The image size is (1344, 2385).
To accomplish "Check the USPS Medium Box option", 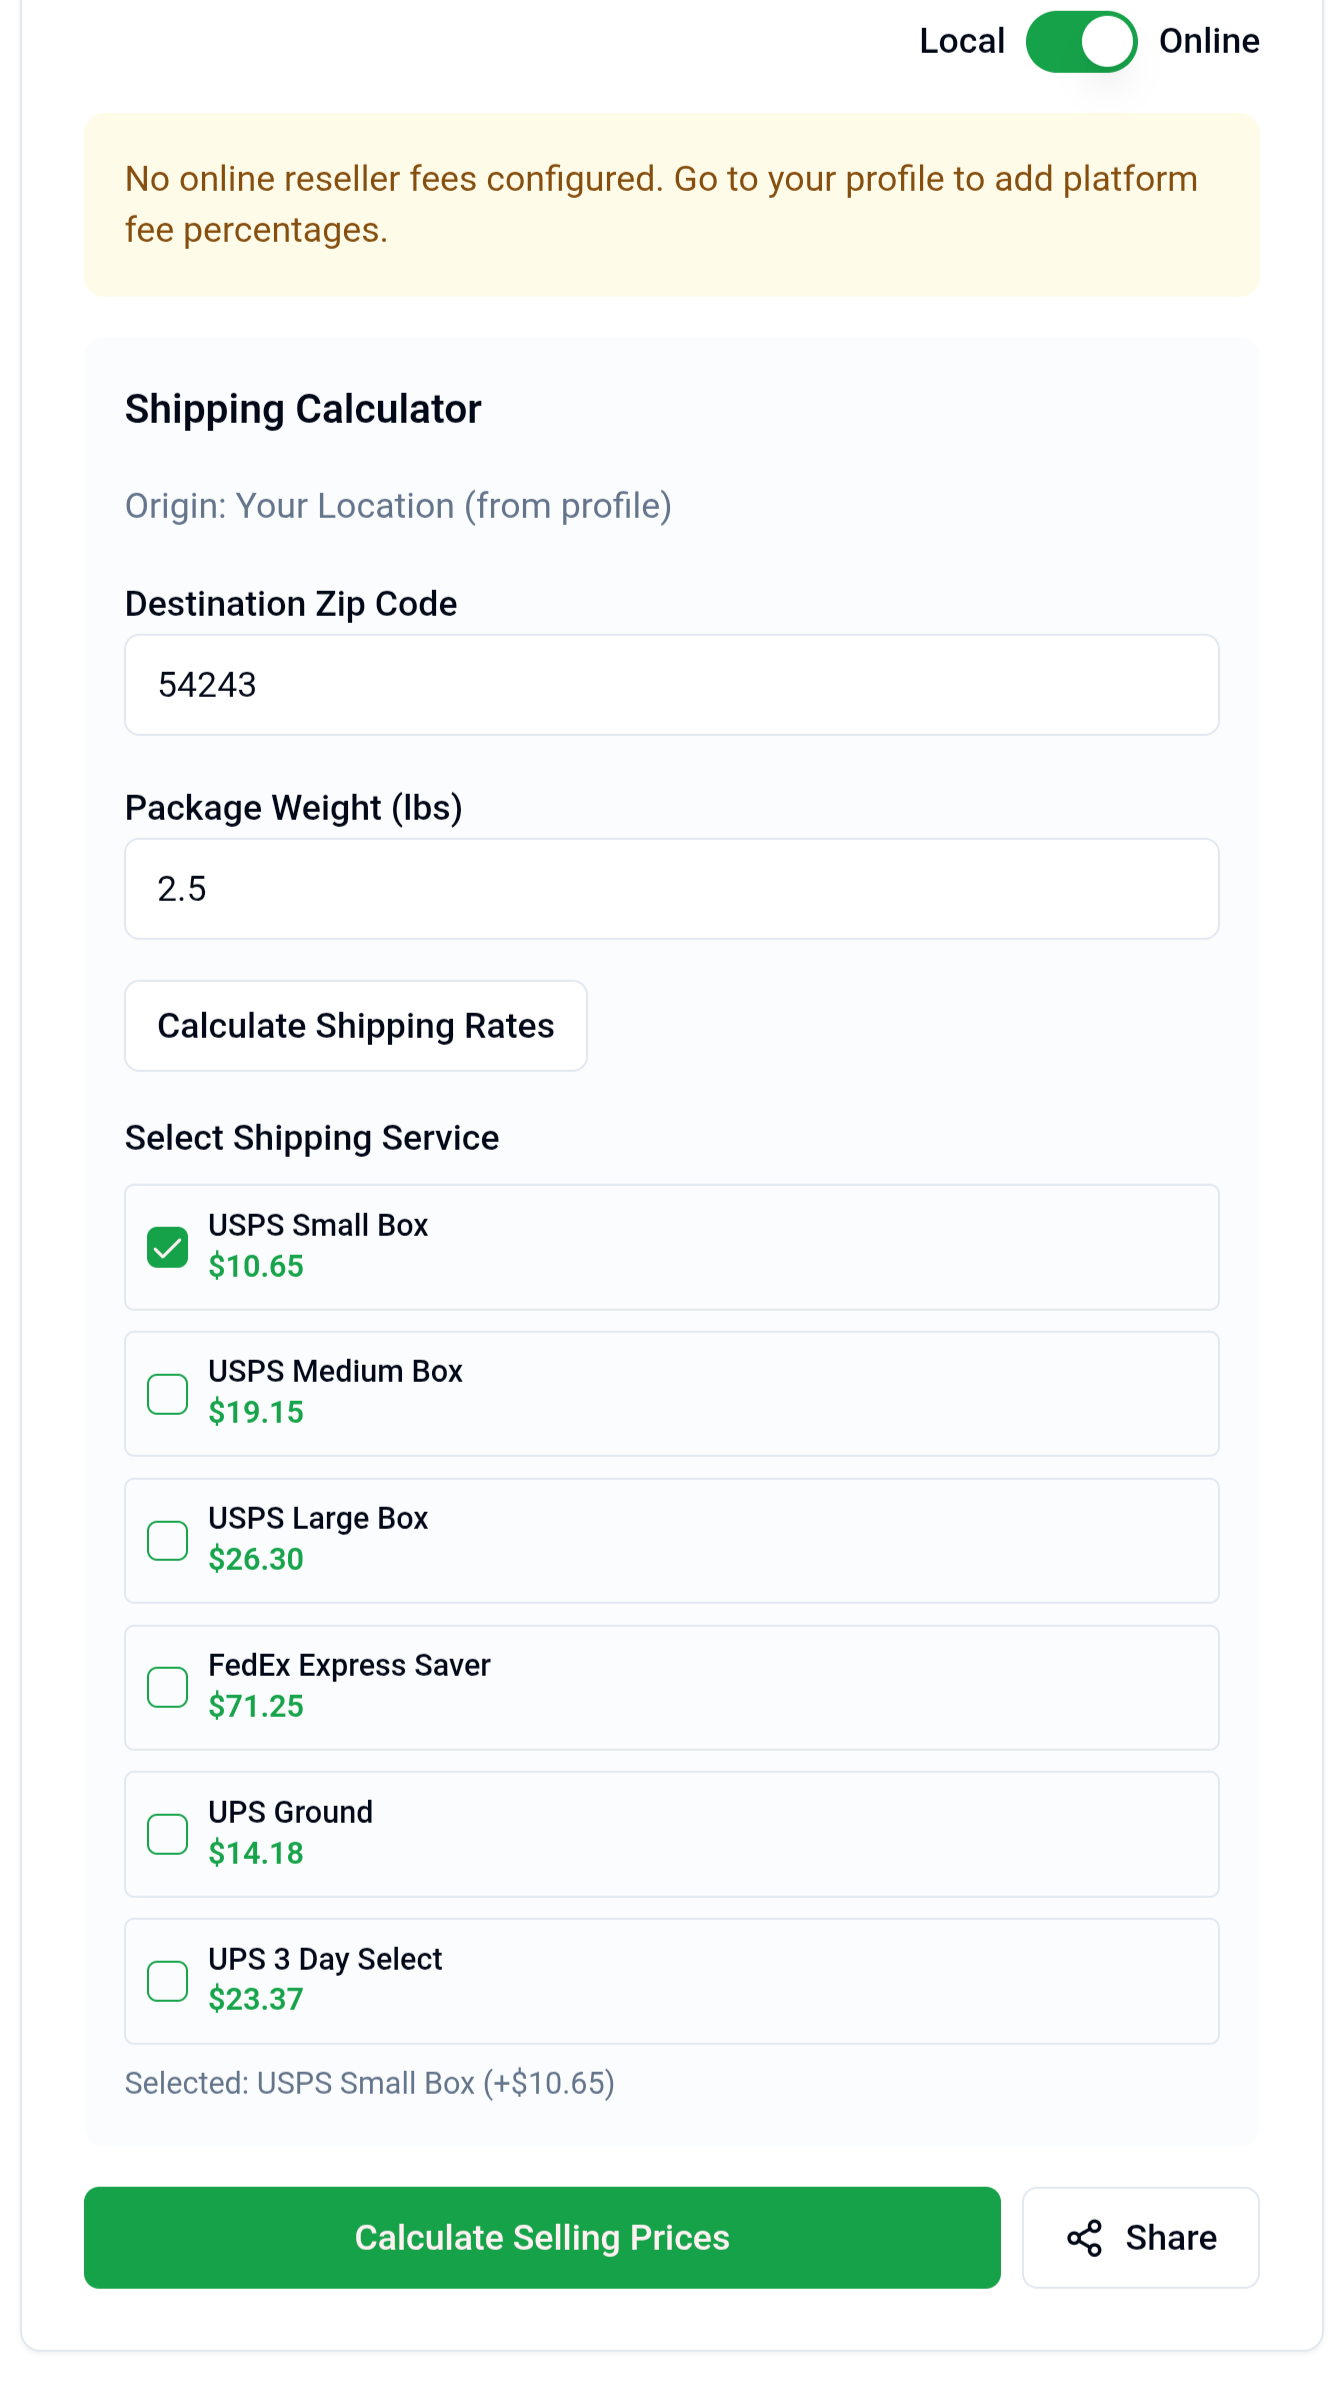I will coord(168,1392).
